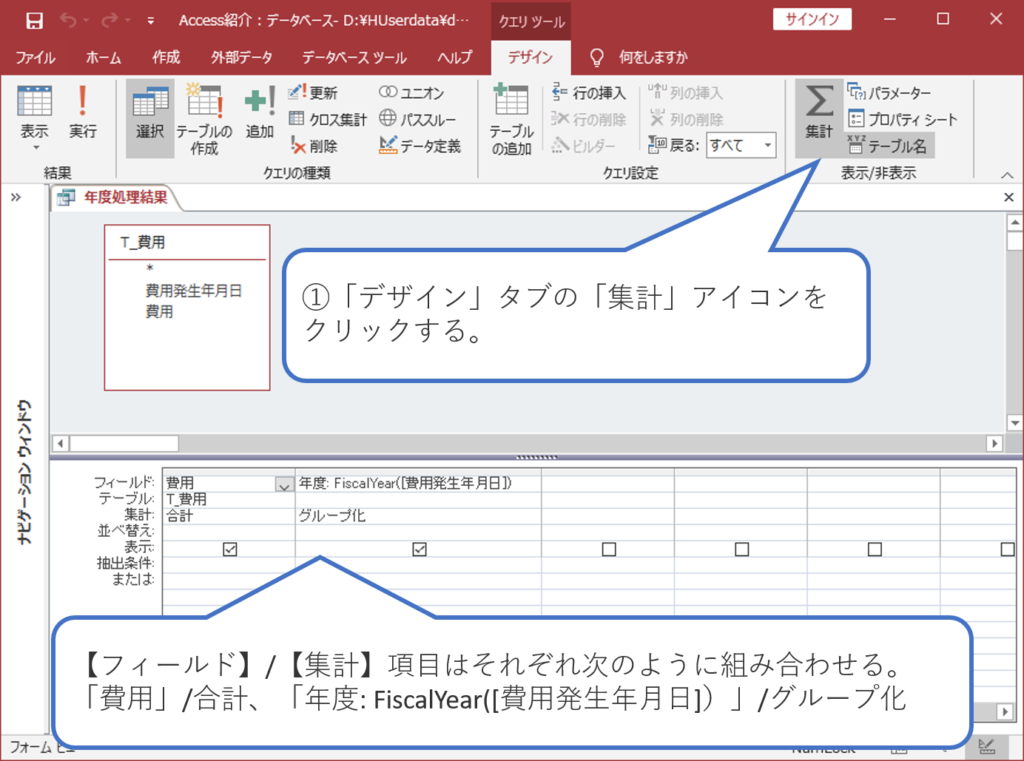Switch to the 外部データ tab
Screen dimensions: 1024x761
click(x=241, y=57)
